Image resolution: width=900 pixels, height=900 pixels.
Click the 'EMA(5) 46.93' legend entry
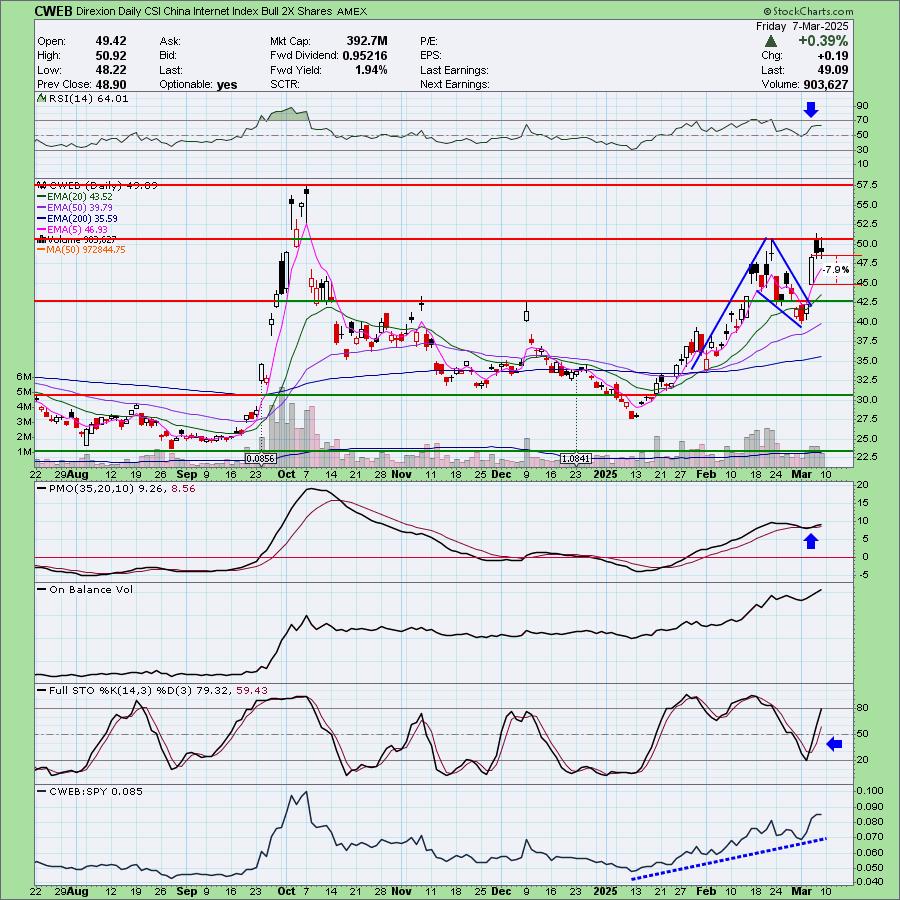(x=77, y=229)
